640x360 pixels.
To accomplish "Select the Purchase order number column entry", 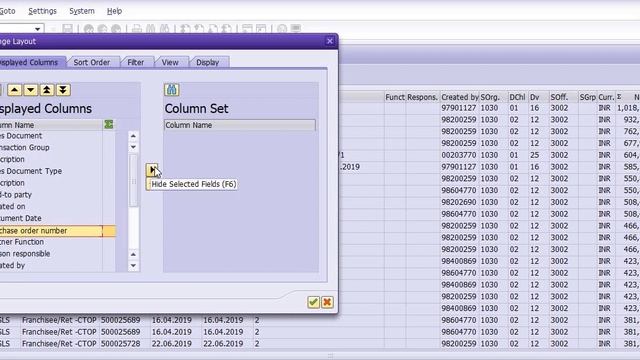I will point(51,231).
